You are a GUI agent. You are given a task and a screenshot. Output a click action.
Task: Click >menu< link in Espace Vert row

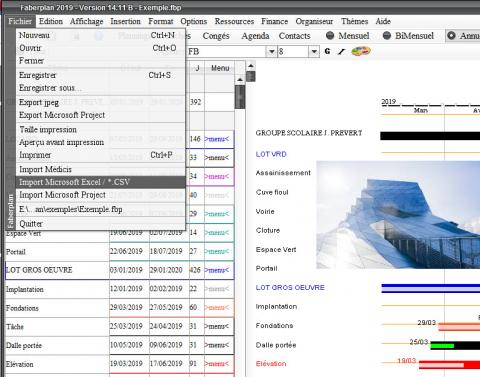point(217,233)
